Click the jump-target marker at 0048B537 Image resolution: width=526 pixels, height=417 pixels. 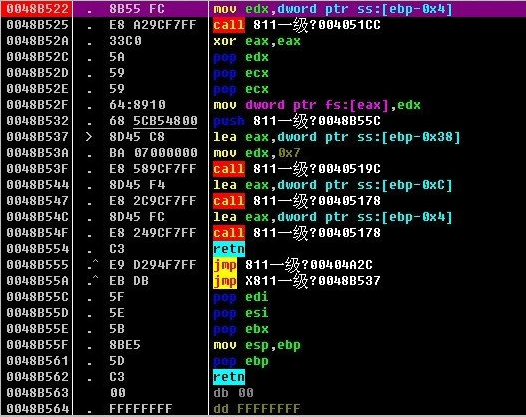[x=89, y=137]
